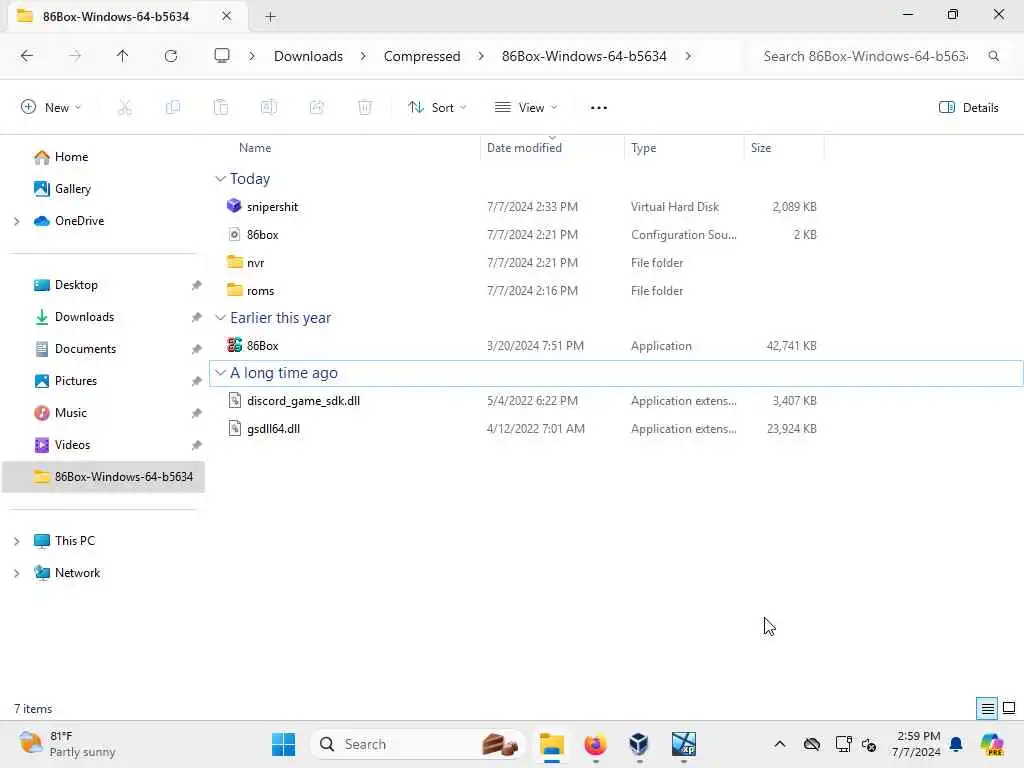Select the nvr folder
The width and height of the screenshot is (1024, 768).
click(x=255, y=263)
